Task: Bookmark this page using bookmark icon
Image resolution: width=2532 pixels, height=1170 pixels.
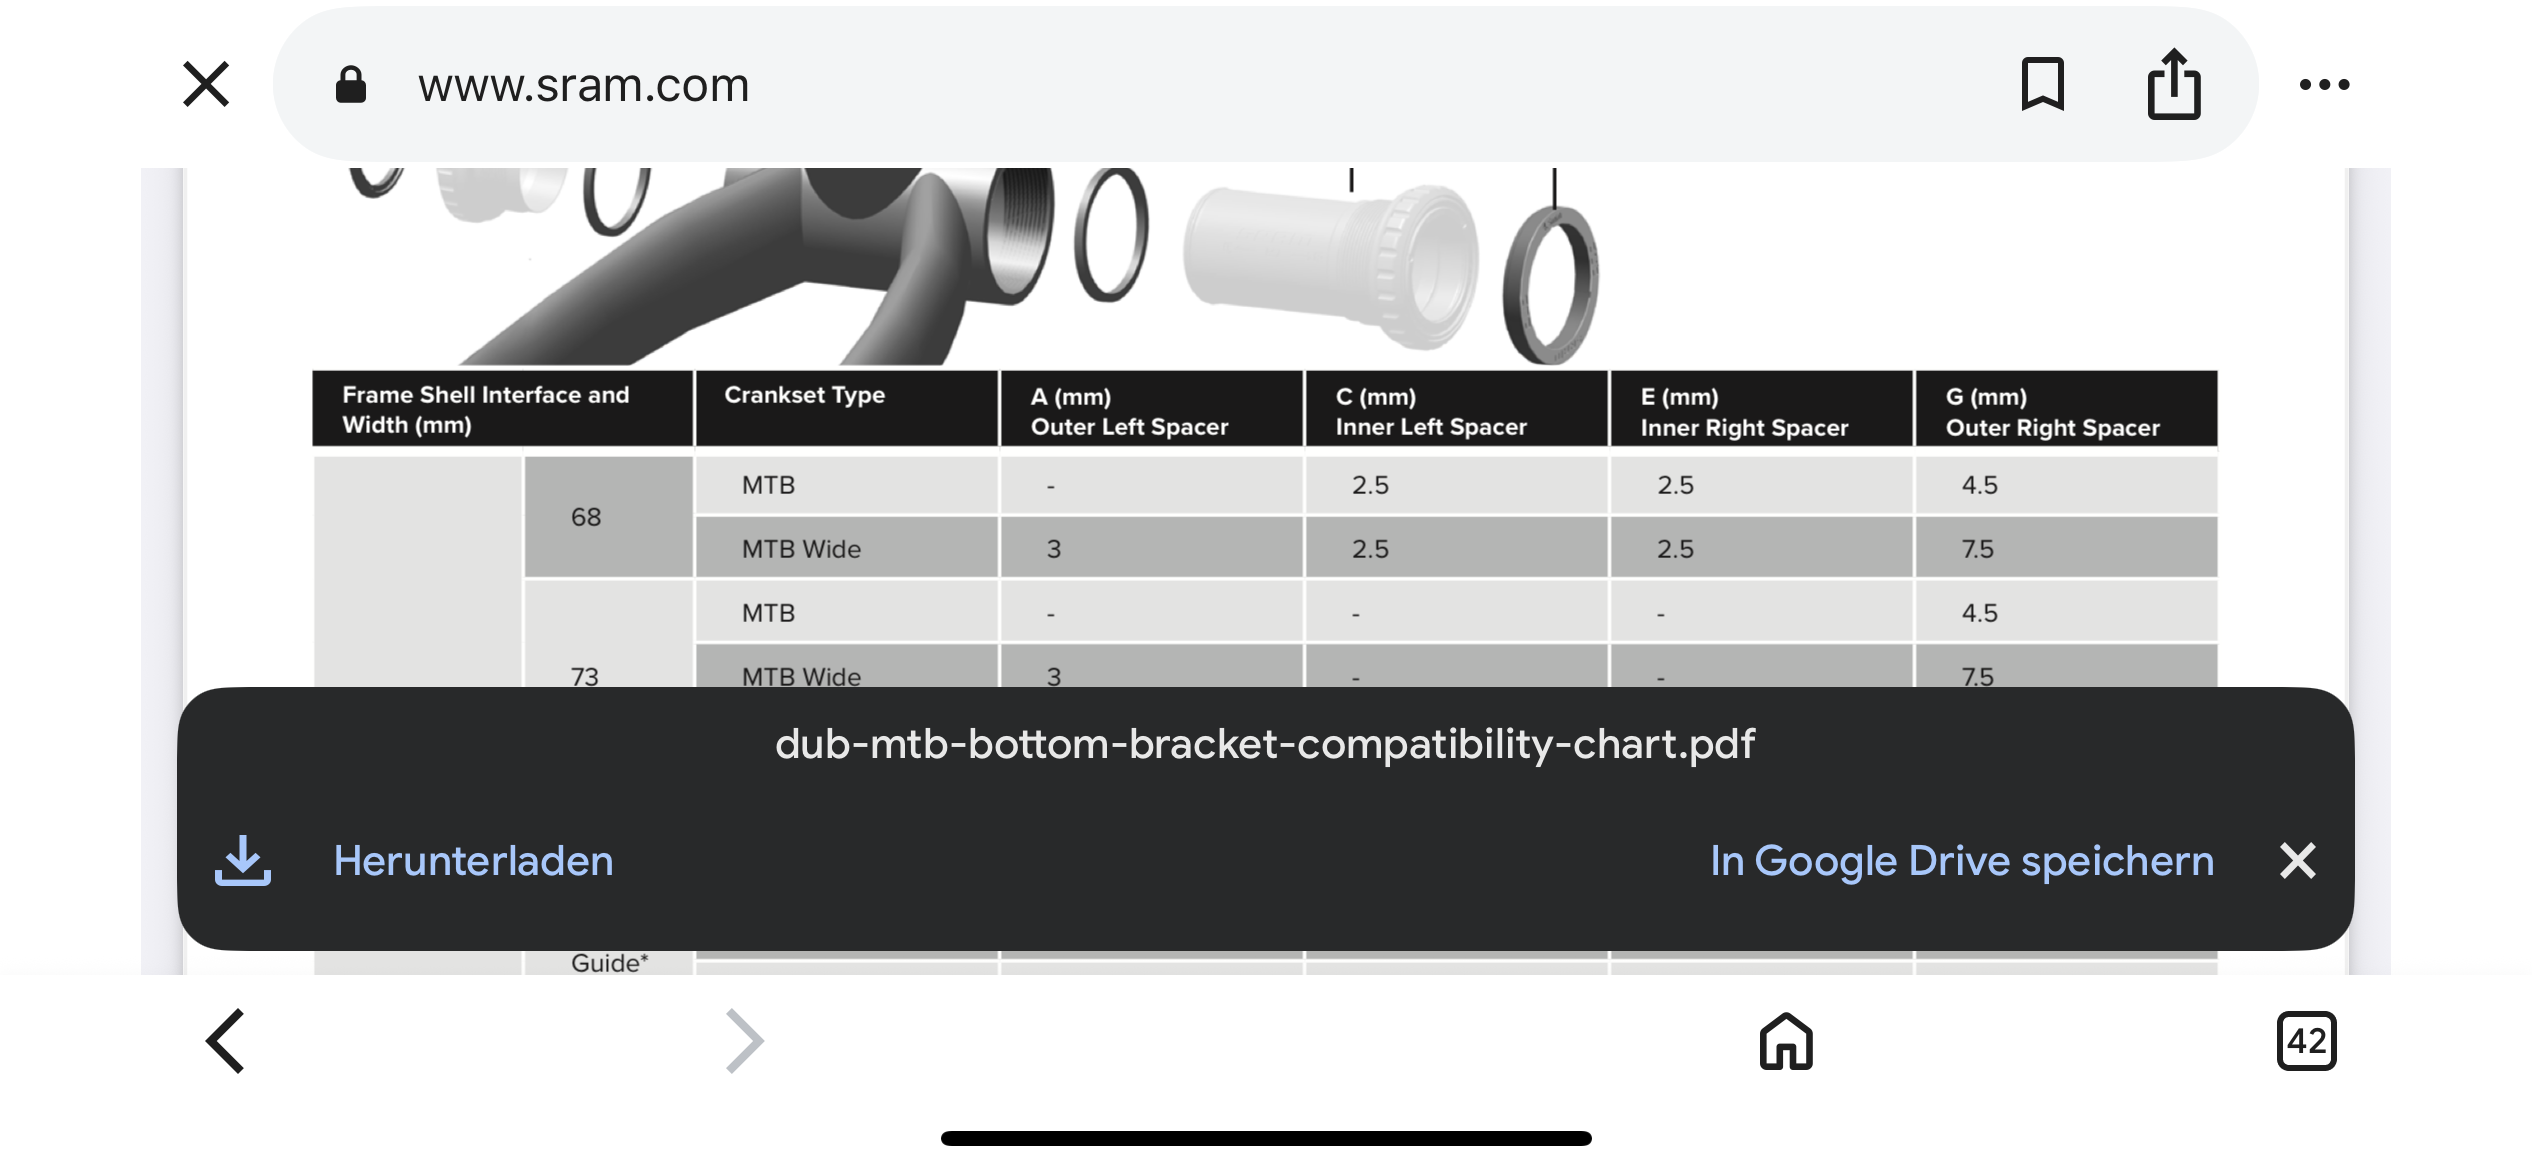Action: coord(2042,84)
